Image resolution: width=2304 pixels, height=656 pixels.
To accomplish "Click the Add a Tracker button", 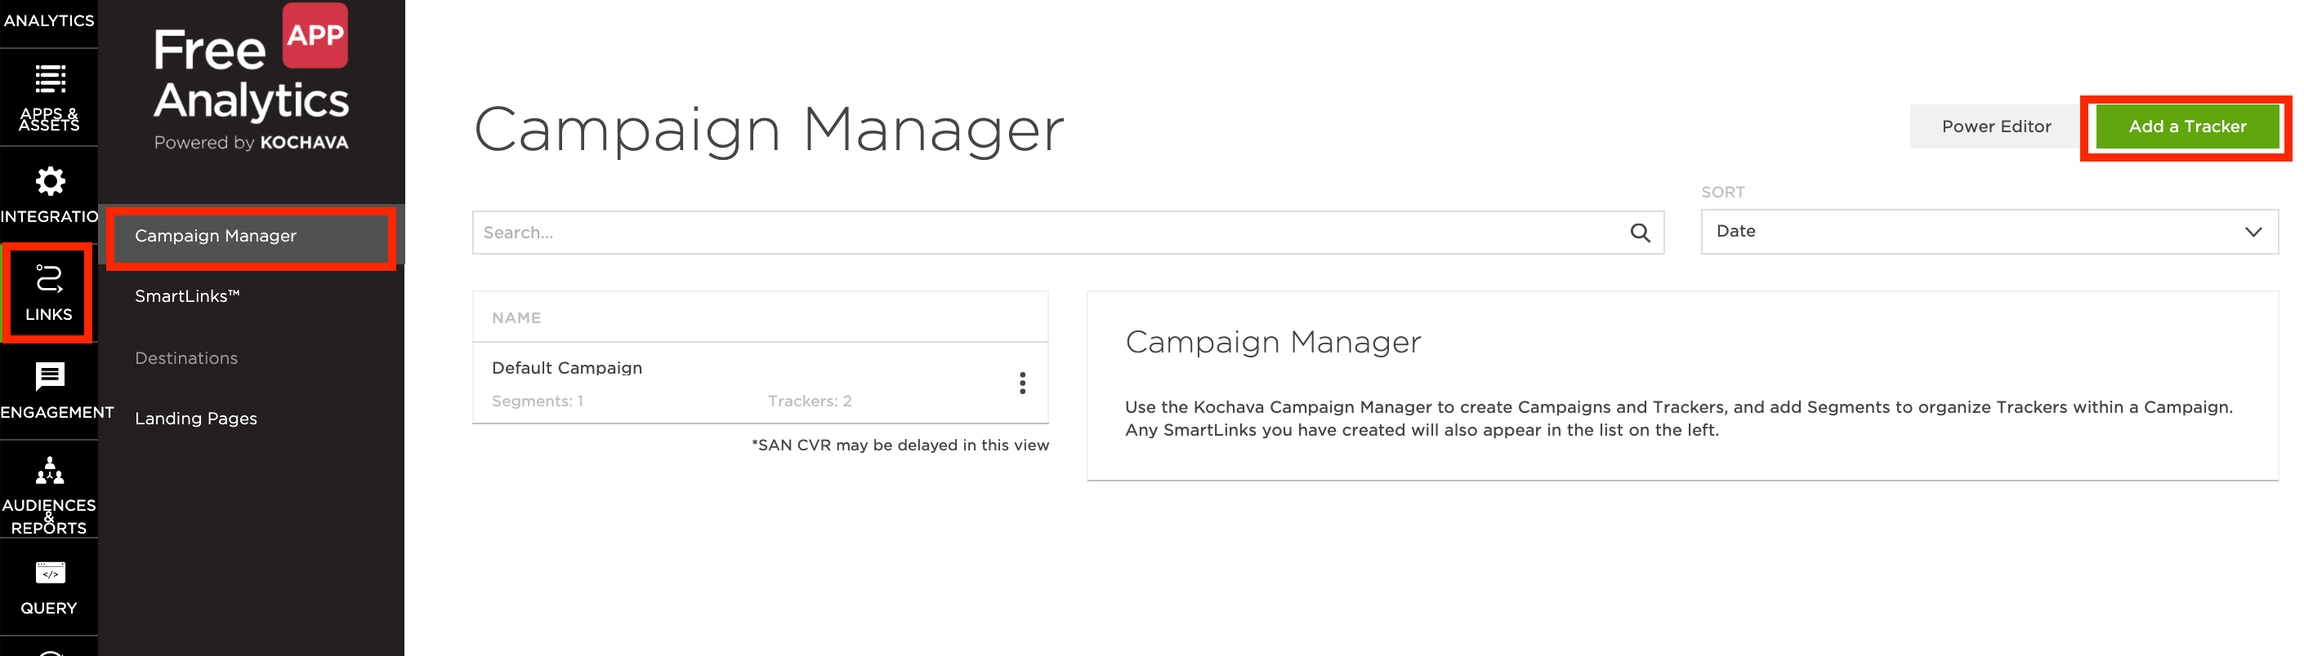I will 2187,127.
